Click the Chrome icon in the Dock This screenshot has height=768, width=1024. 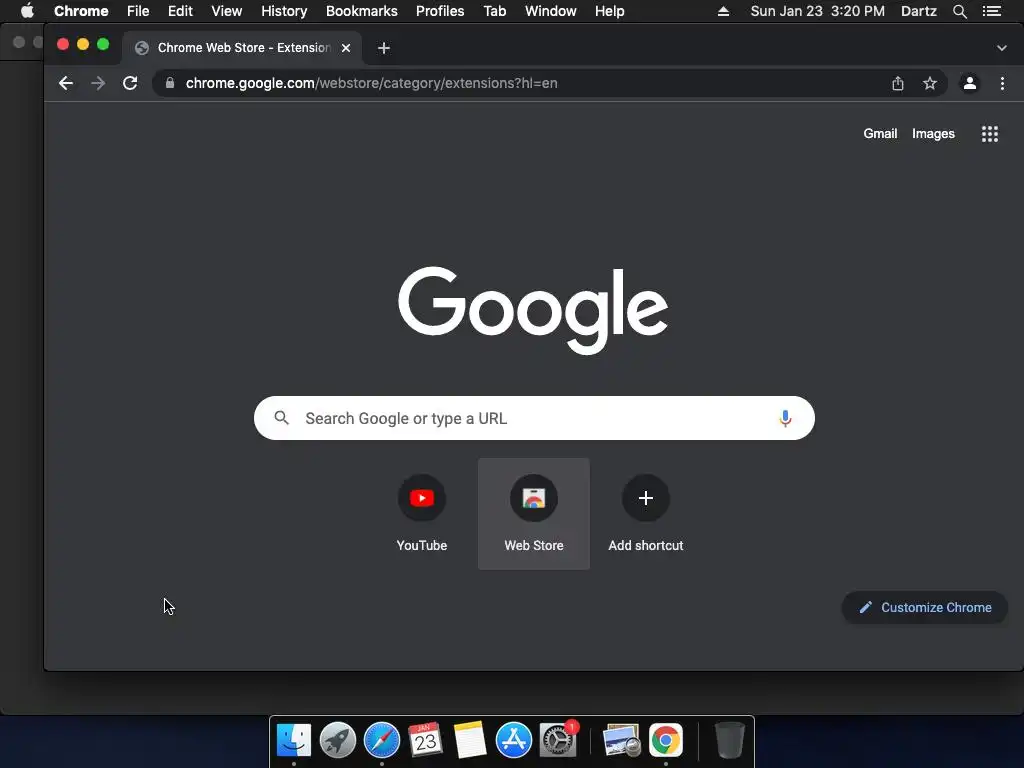tap(665, 740)
